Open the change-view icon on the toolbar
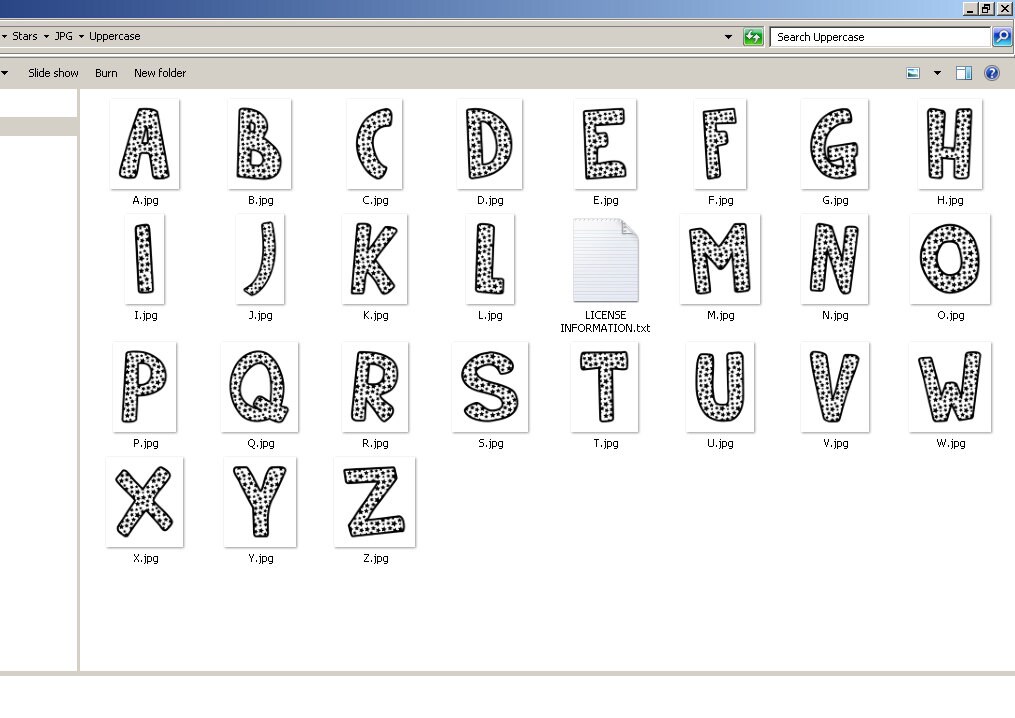Image resolution: width=1015 pixels, height=718 pixels. pyautogui.click(x=913, y=72)
